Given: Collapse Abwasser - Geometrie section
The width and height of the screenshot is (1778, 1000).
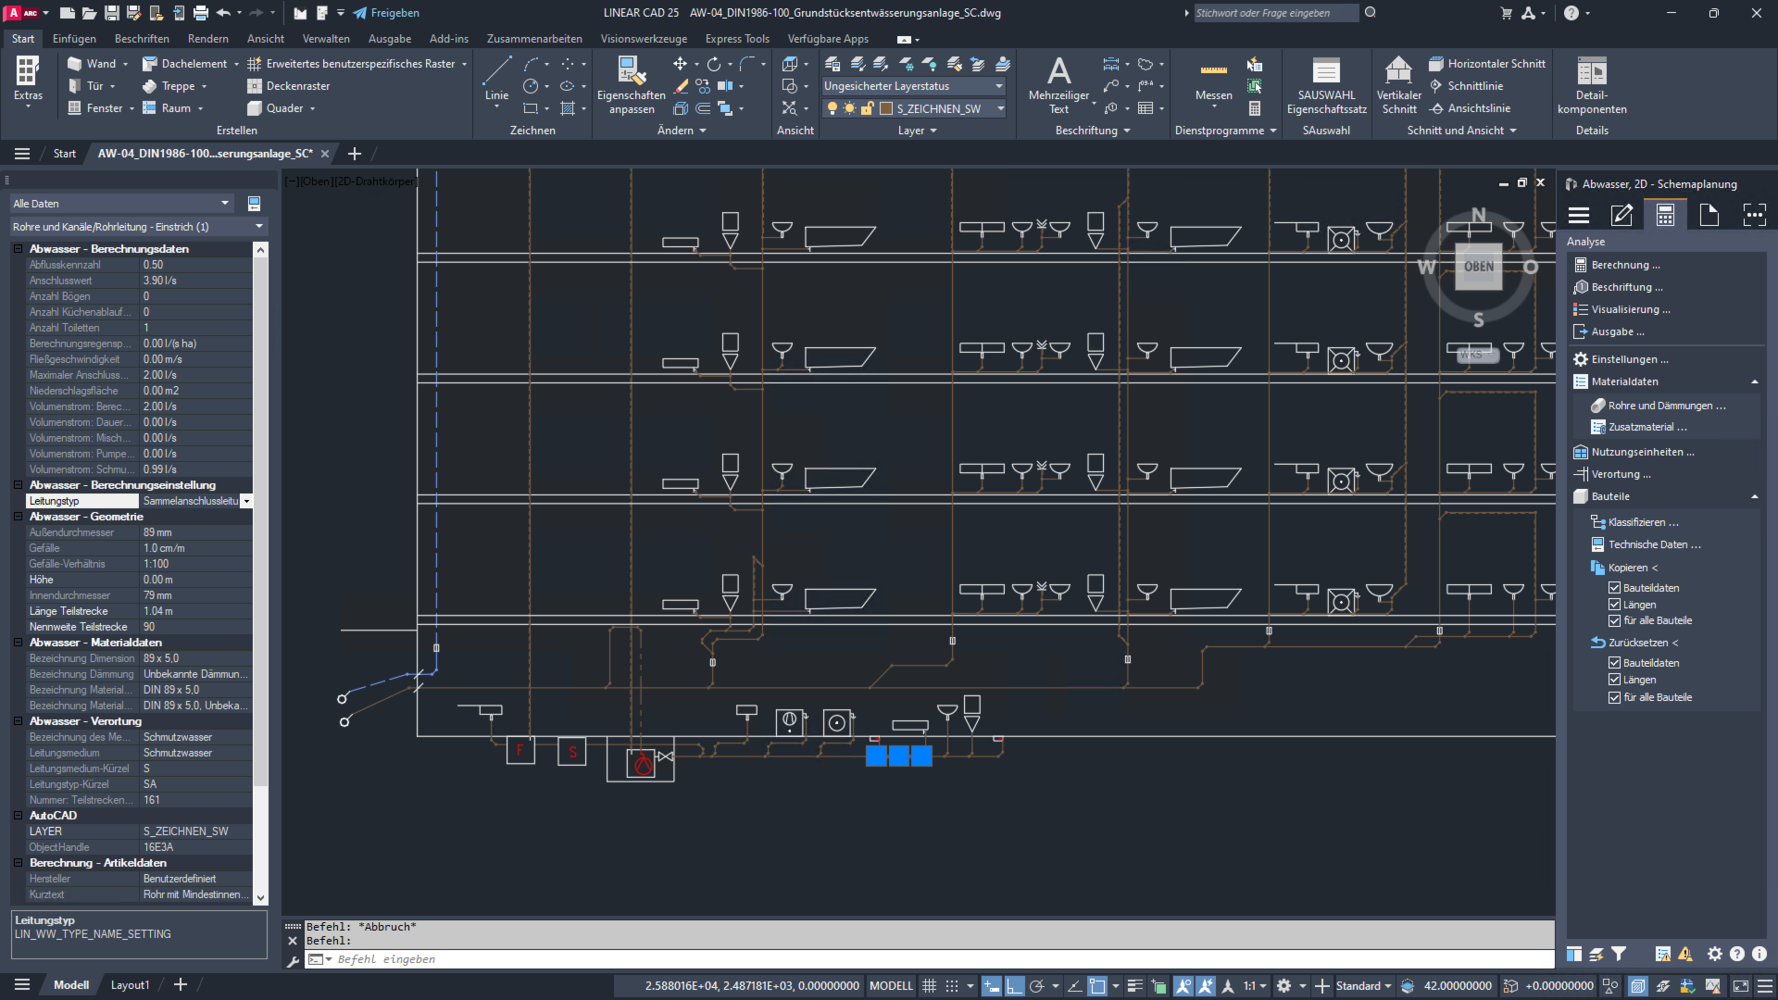Looking at the screenshot, I should [x=18, y=517].
